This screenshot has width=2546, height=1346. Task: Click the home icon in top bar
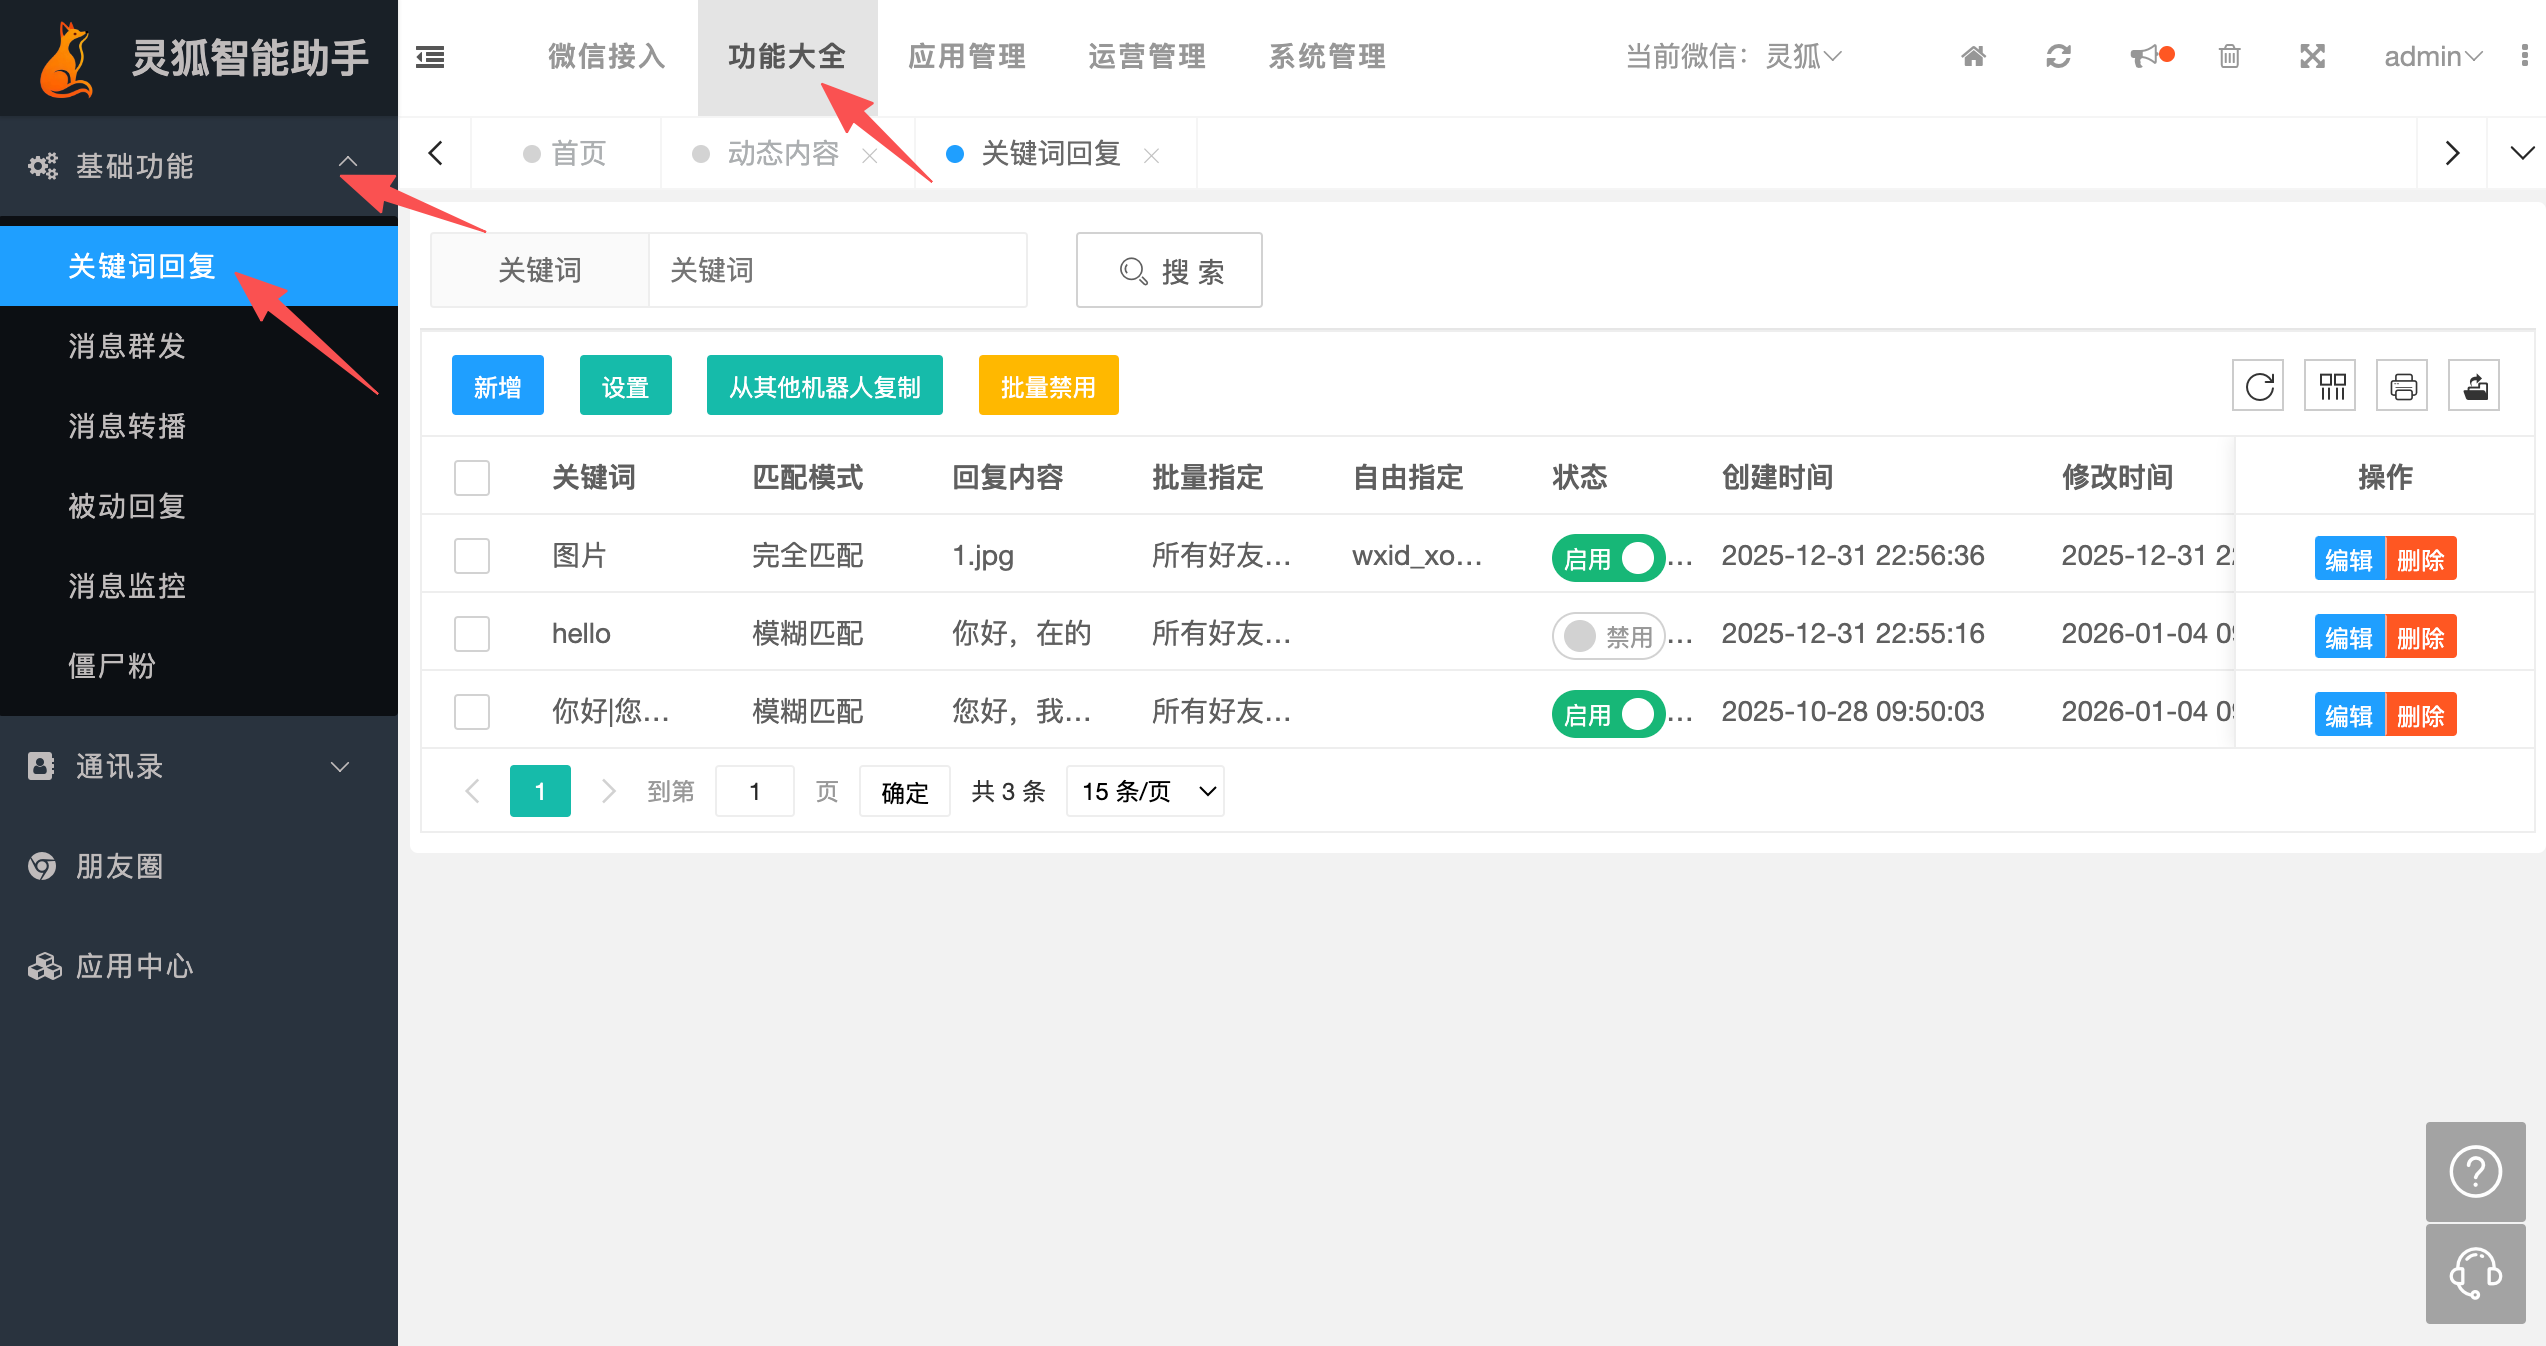coord(1972,56)
